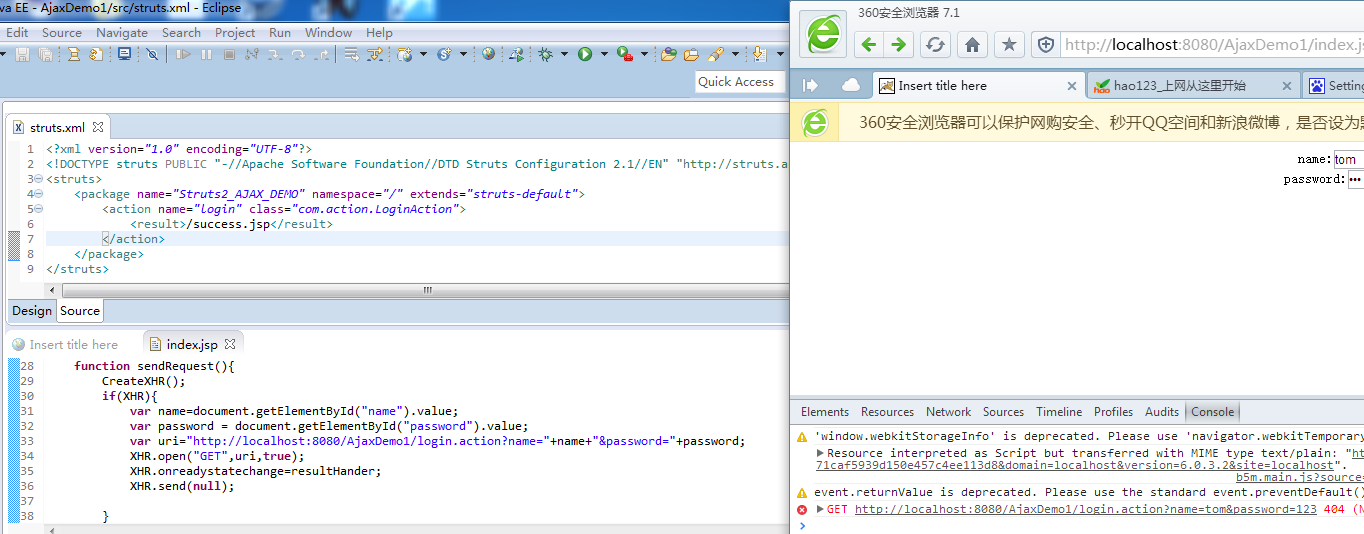Click the cloud icon in browser tab bar

(851, 86)
